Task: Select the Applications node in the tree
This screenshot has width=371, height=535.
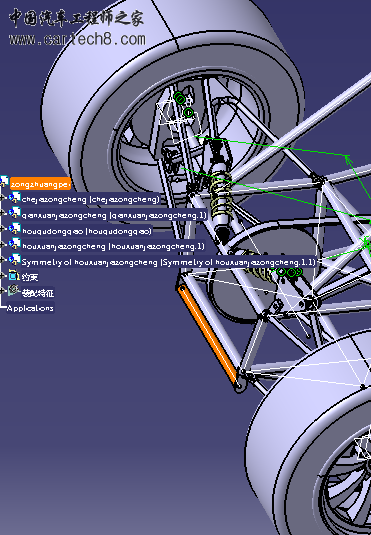Action: pyautogui.click(x=30, y=308)
